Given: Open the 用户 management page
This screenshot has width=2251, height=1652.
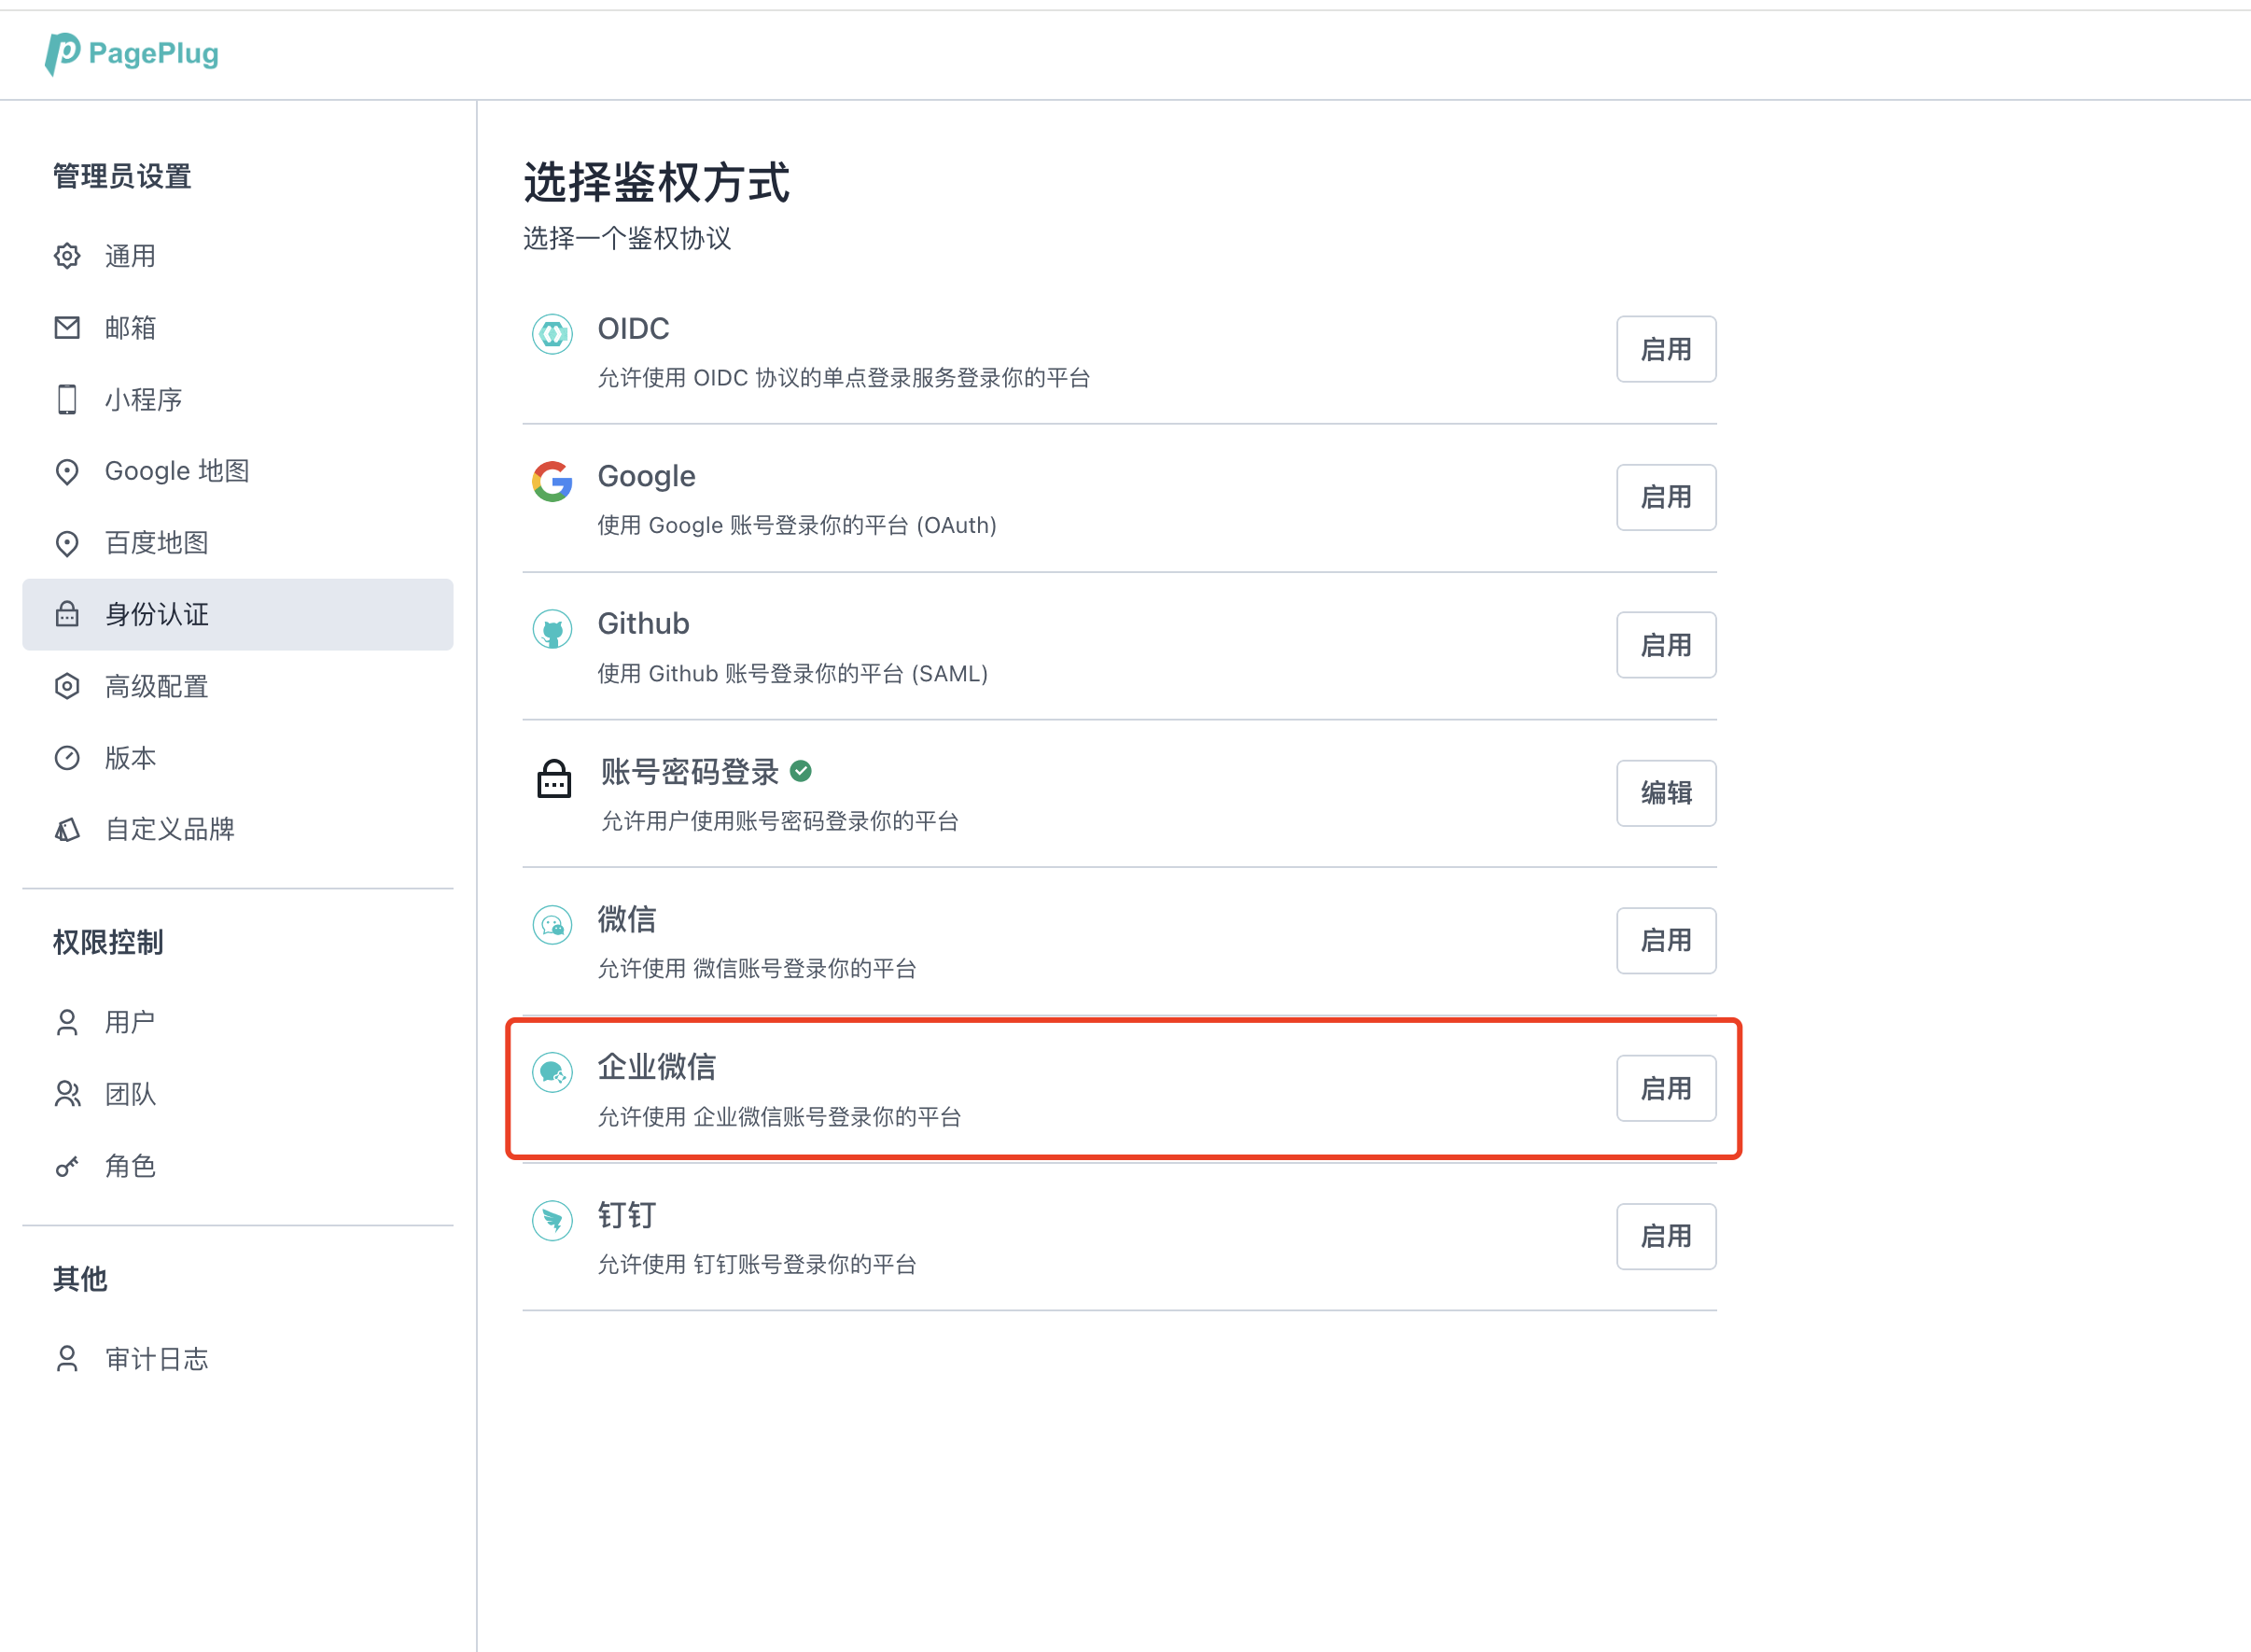Looking at the screenshot, I should point(238,1022).
